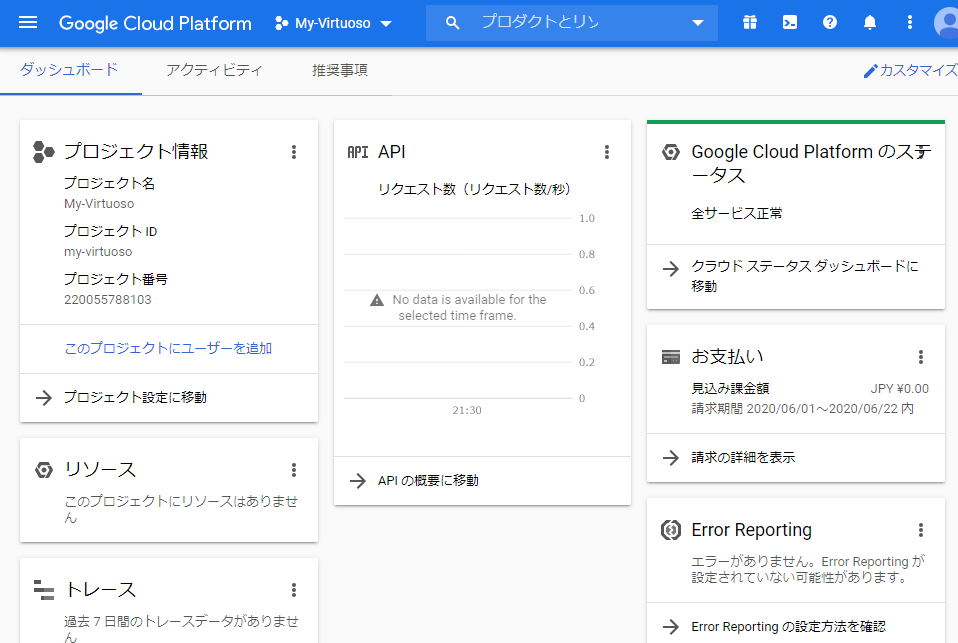958x643 pixels.
Task: Open the top bar three-dot settings menu
Action: [909, 23]
